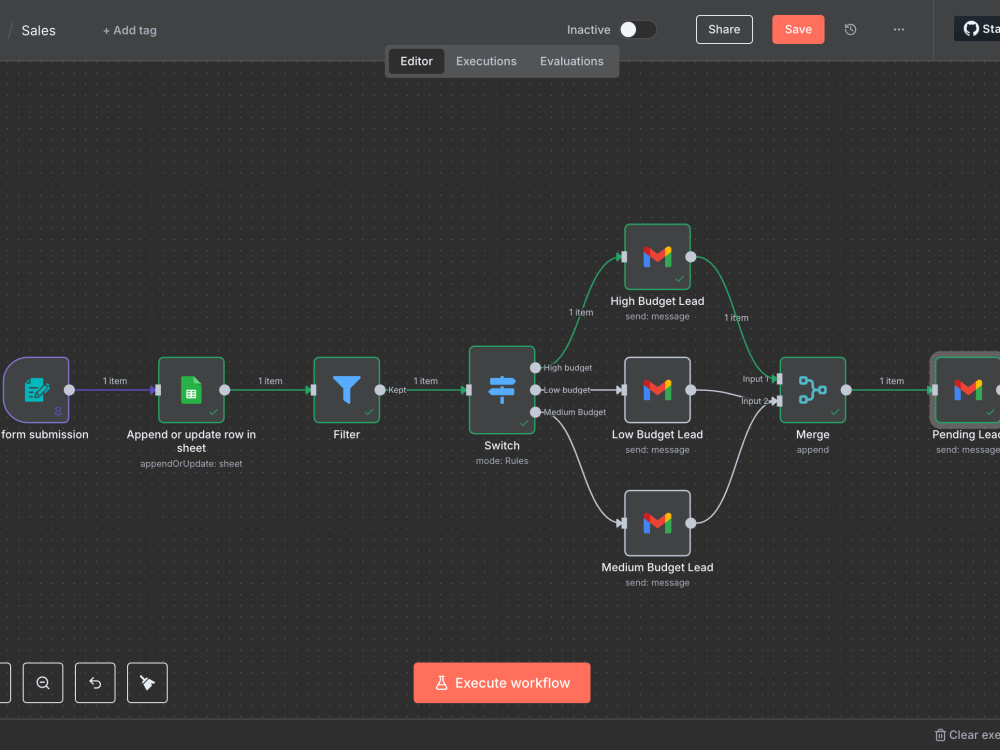Open the Google Sheets append row node
This screenshot has width=1000, height=750.
[x=191, y=390]
